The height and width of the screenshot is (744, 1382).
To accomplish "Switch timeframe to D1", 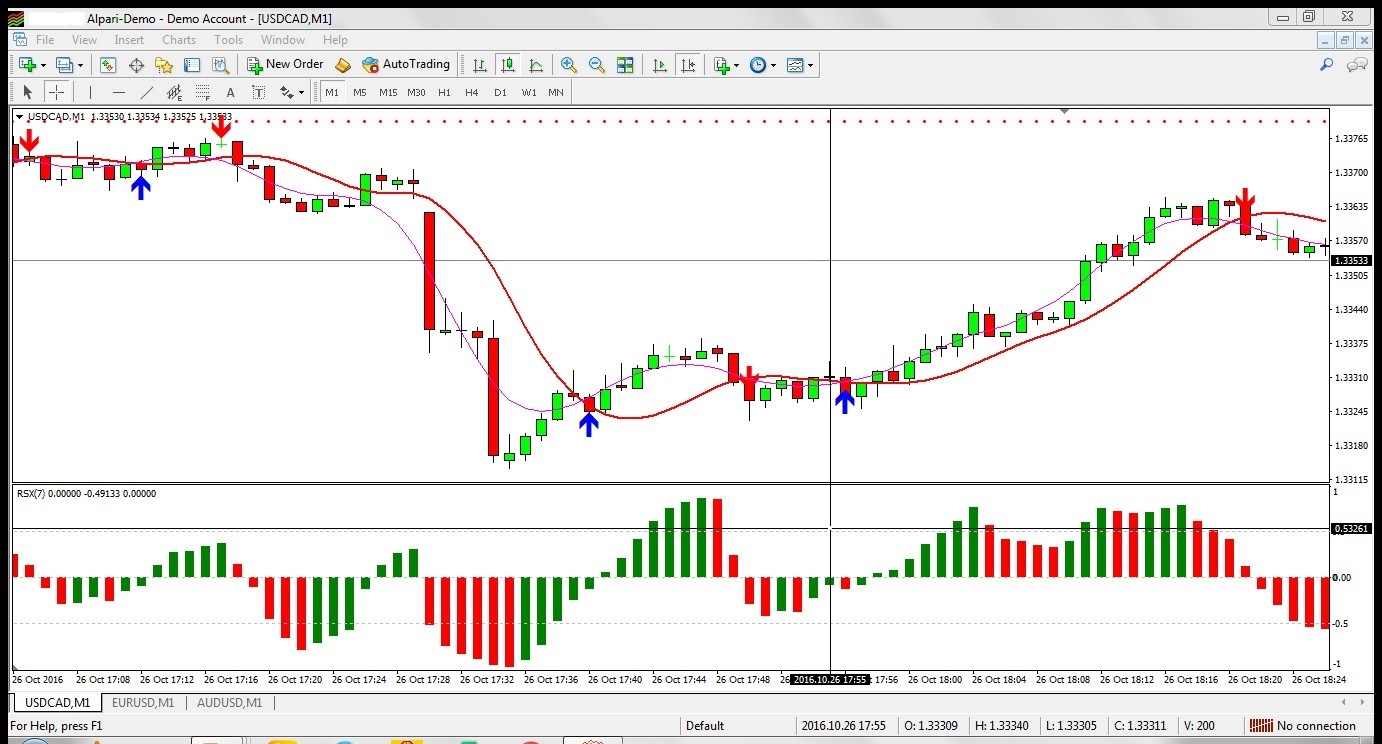I will (x=500, y=92).
